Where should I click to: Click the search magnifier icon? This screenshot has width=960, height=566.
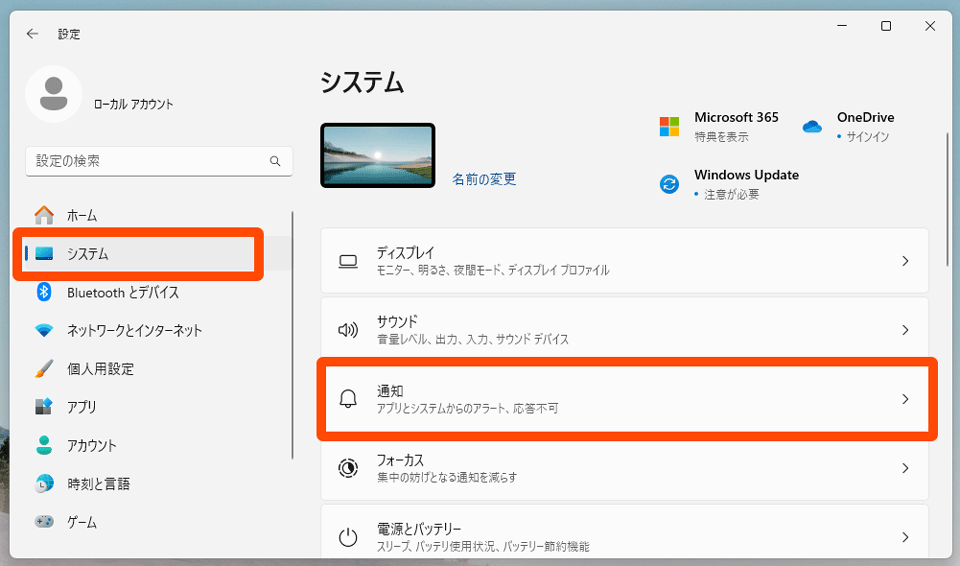pyautogui.click(x=275, y=161)
